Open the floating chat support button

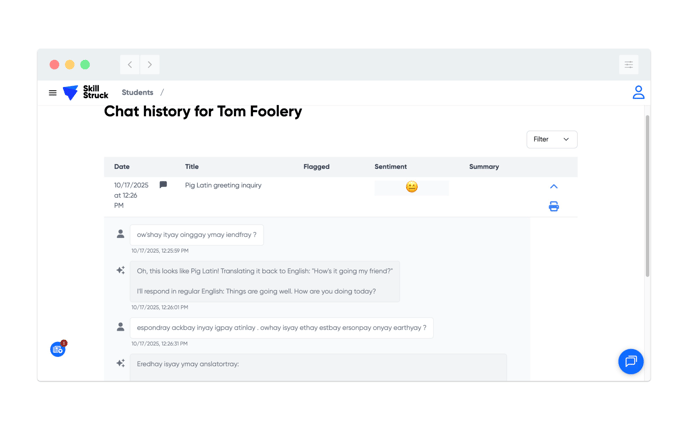pos(630,361)
